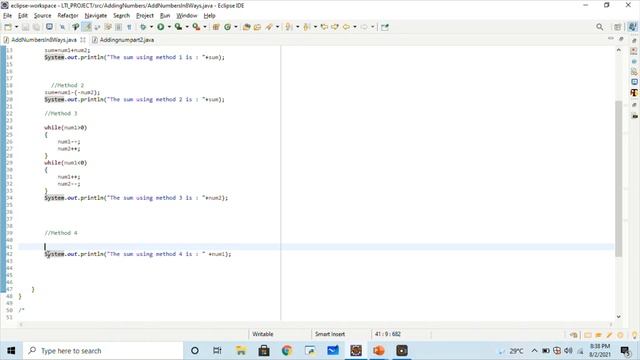The height and width of the screenshot is (360, 640).
Task: Click Open Perspective icon
Action: pos(618,27)
